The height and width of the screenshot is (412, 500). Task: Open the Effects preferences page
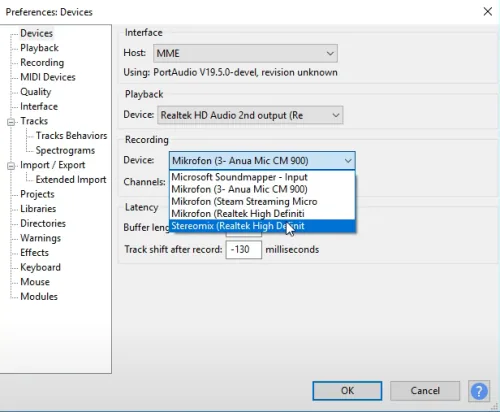click(x=34, y=253)
